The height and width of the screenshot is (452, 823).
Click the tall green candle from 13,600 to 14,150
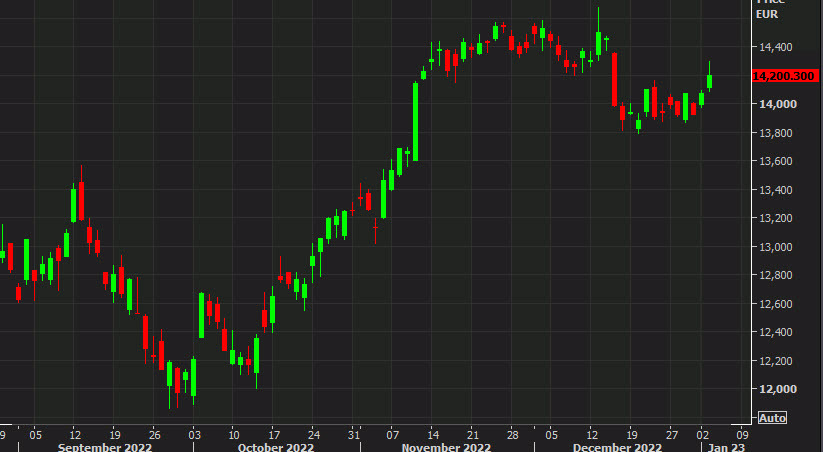[415, 121]
